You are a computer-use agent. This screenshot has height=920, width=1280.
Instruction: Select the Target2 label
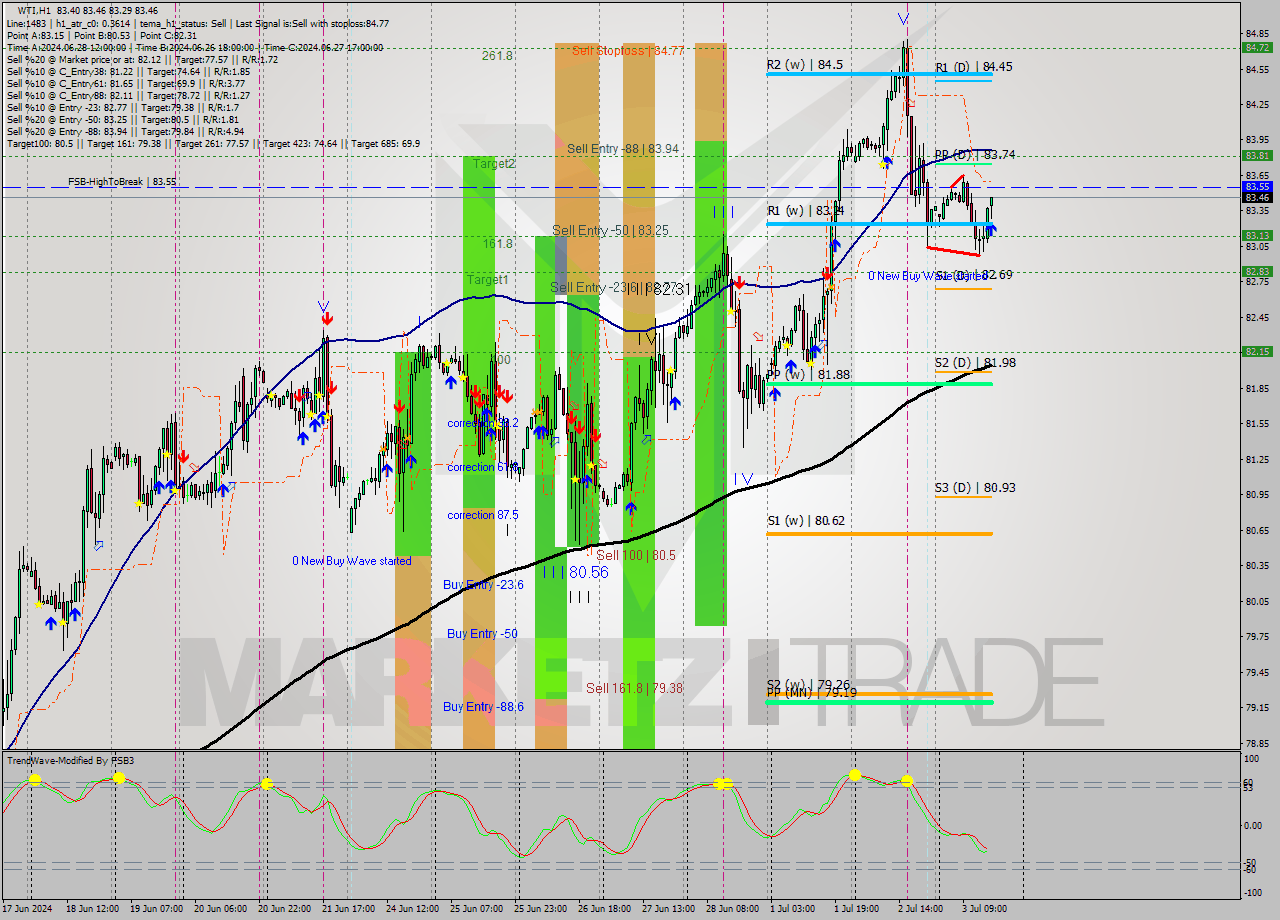point(494,163)
